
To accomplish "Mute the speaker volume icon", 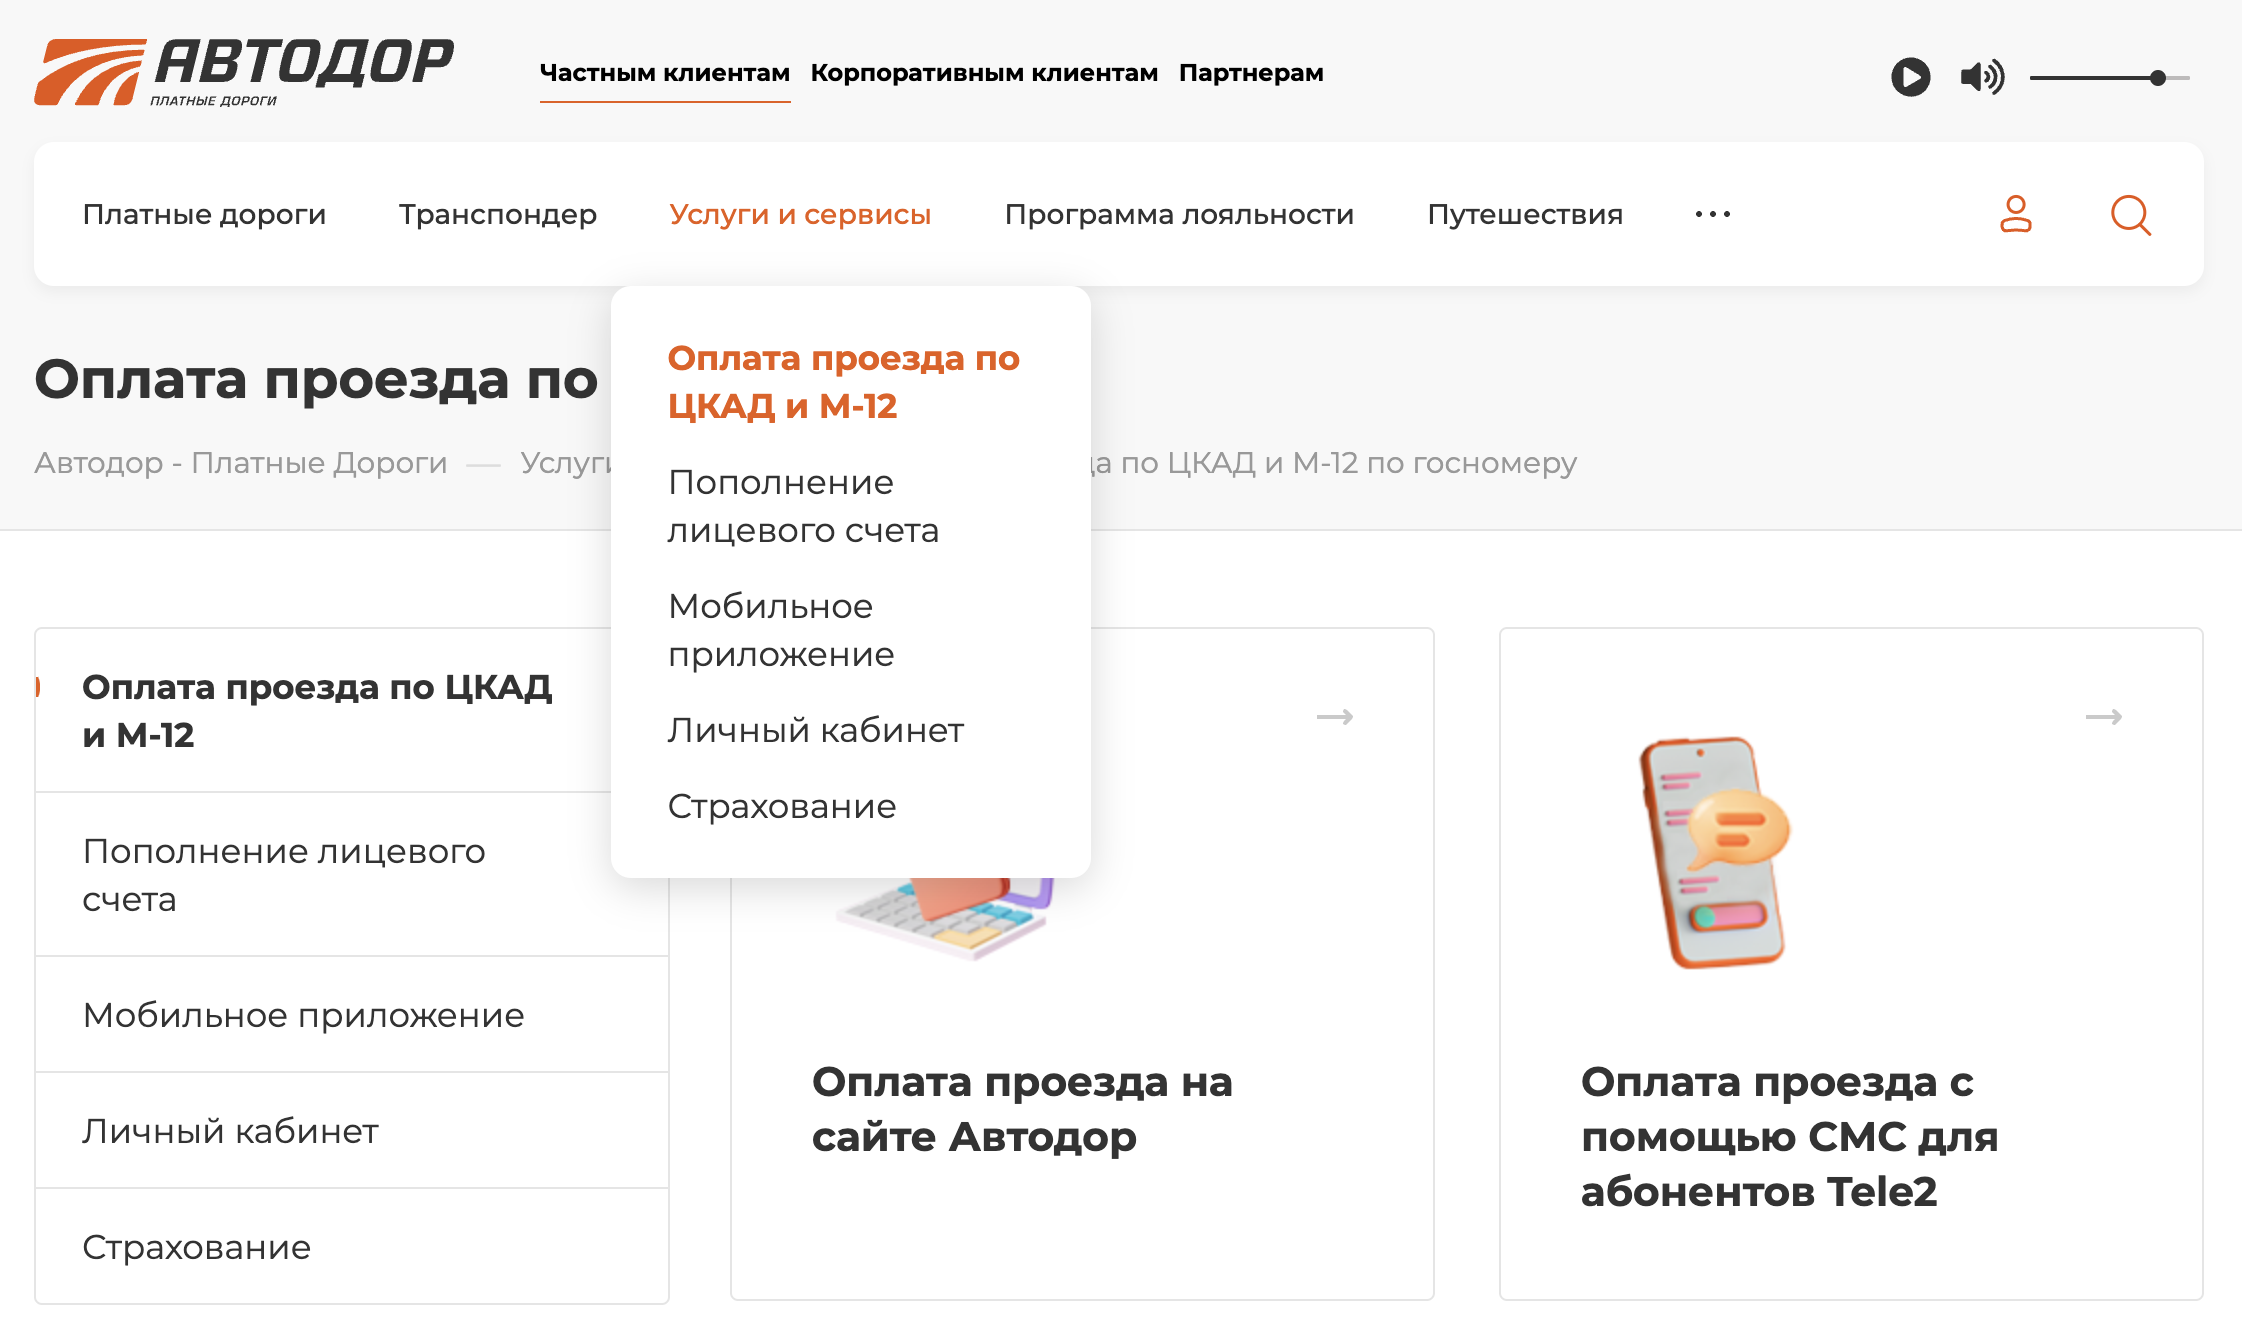I will click(1982, 77).
